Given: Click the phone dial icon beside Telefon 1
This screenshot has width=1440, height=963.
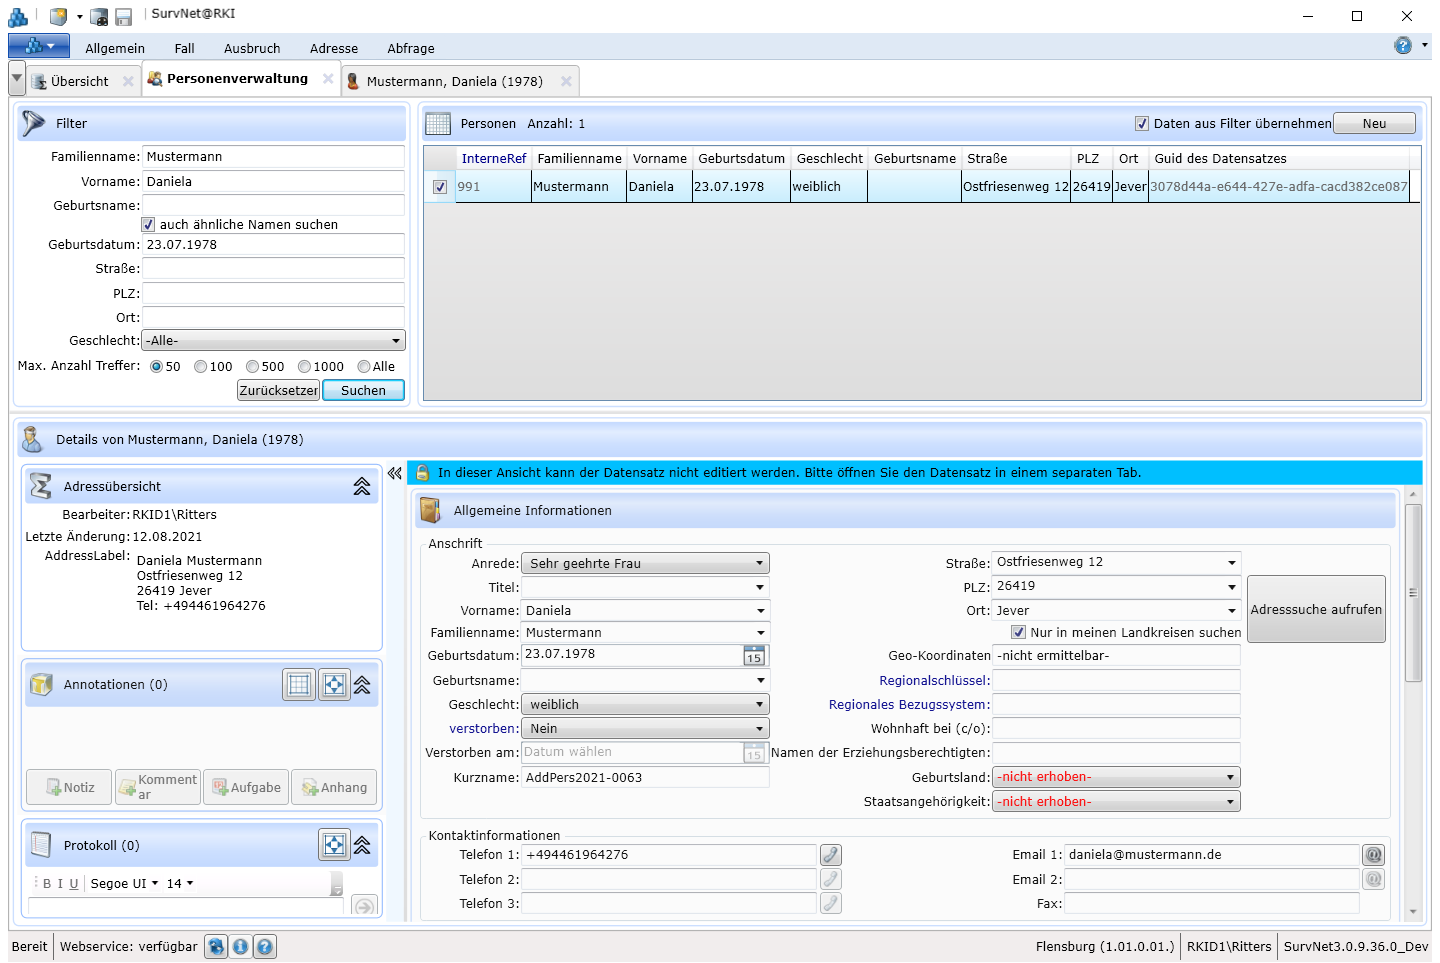Looking at the screenshot, I should coord(830,855).
